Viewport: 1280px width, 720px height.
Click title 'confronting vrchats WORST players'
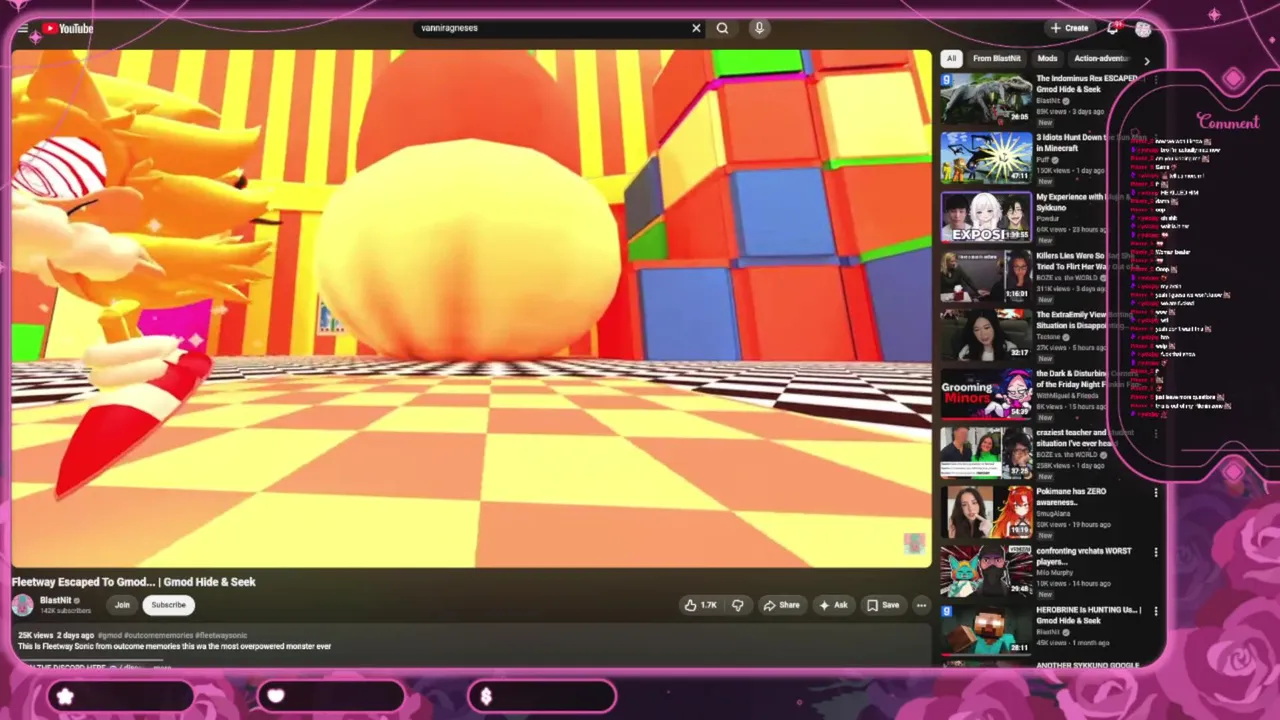click(x=1084, y=556)
